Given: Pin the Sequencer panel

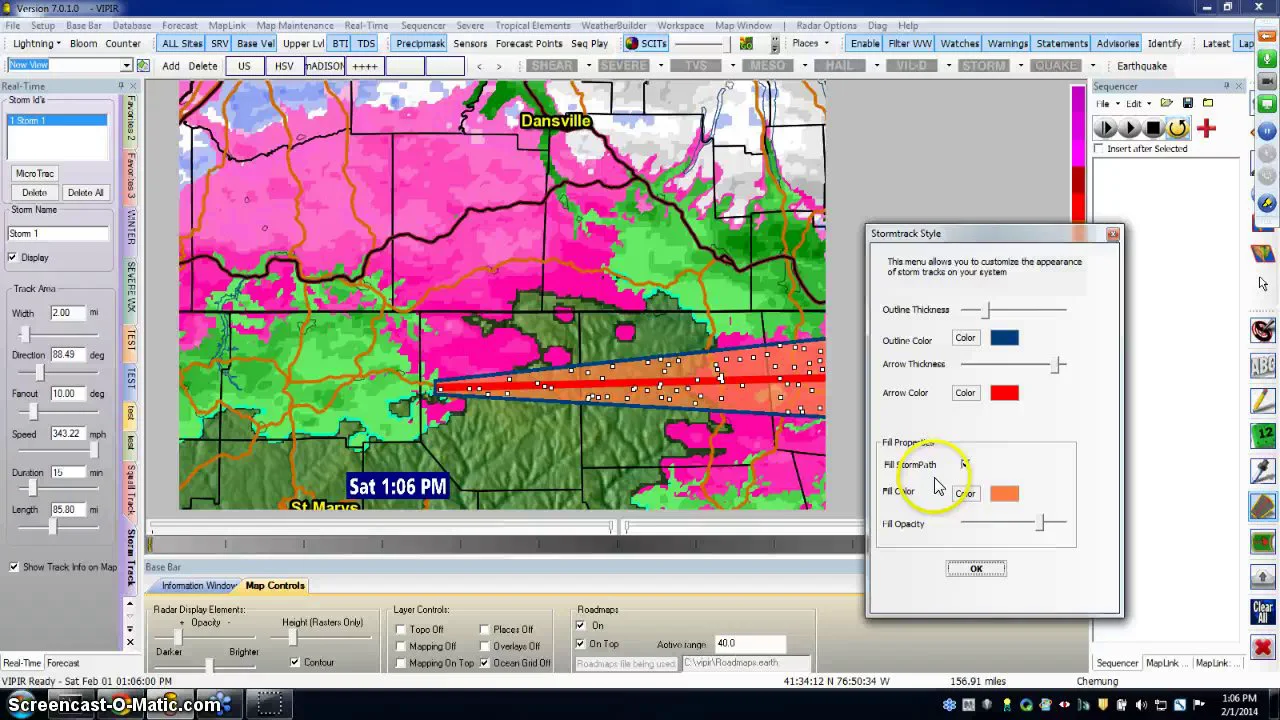Looking at the screenshot, I should [1229, 86].
